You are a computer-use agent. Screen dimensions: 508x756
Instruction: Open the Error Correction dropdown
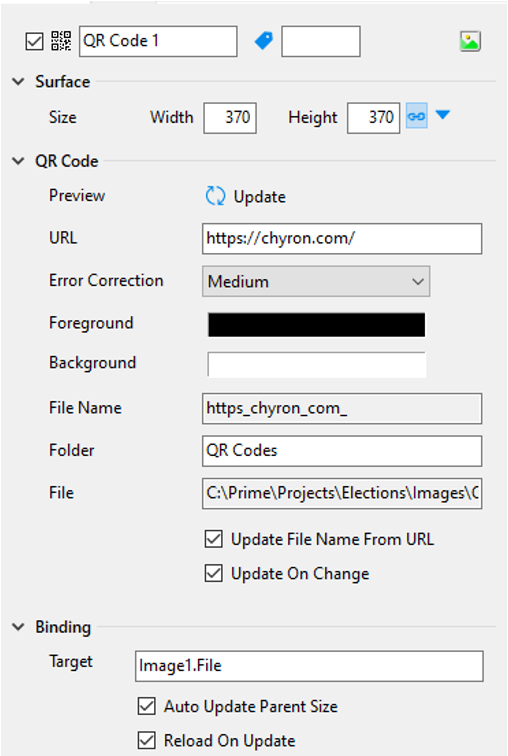click(x=316, y=281)
